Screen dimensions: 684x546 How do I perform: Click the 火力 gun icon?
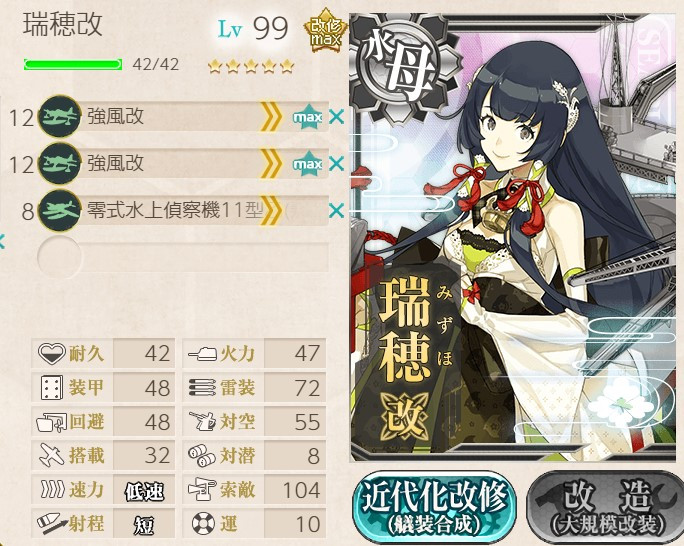pyautogui.click(x=203, y=354)
